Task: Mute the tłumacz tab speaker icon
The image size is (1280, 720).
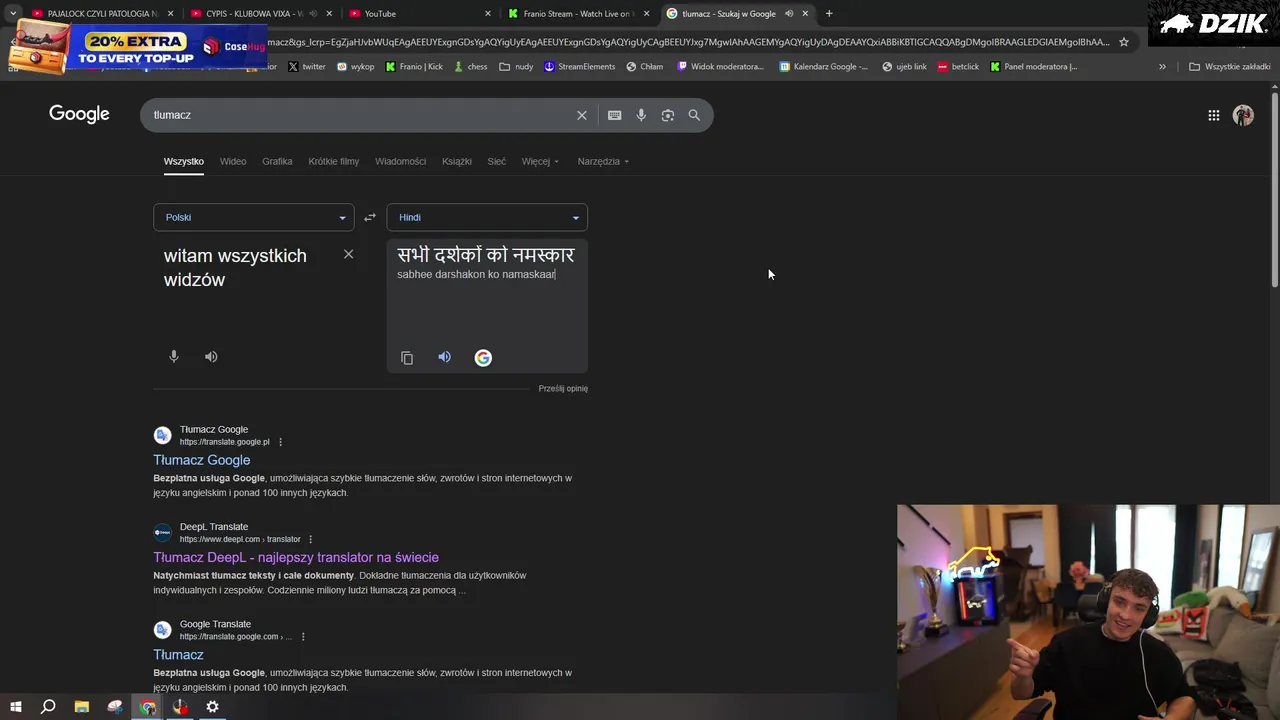Action: click(x=788, y=13)
